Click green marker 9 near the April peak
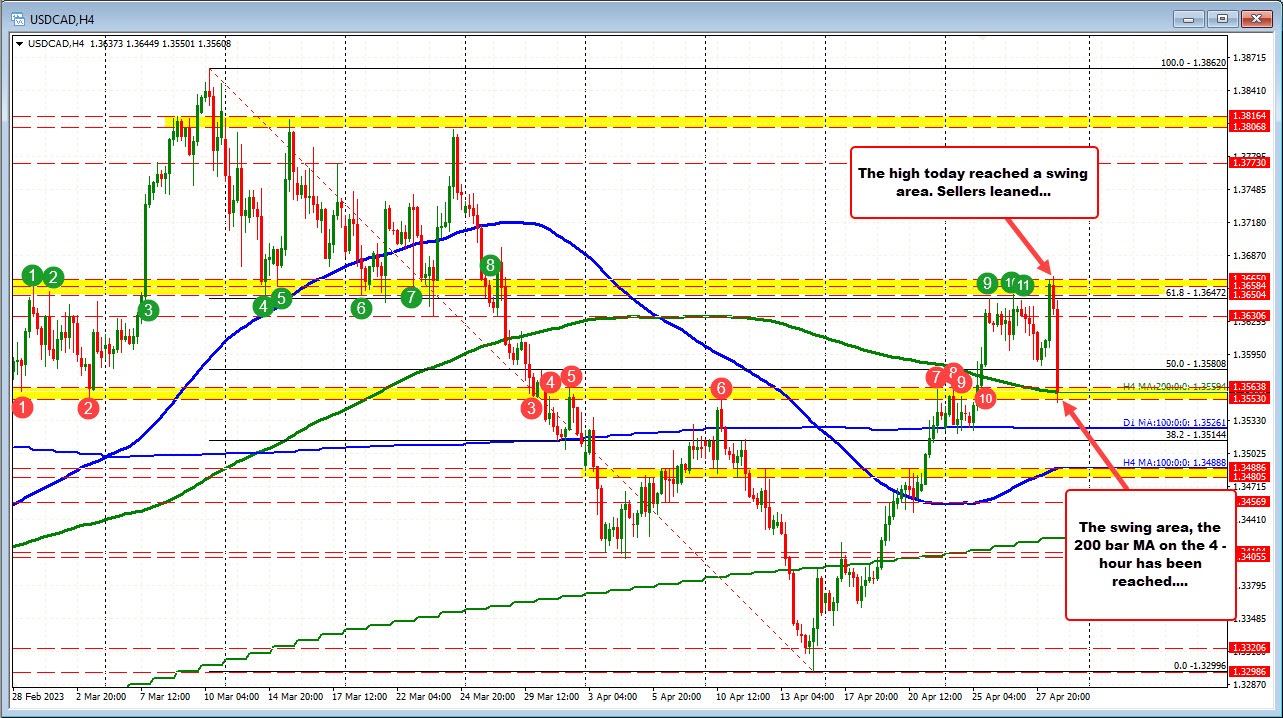Viewport: 1283px width, 718px height. point(988,284)
